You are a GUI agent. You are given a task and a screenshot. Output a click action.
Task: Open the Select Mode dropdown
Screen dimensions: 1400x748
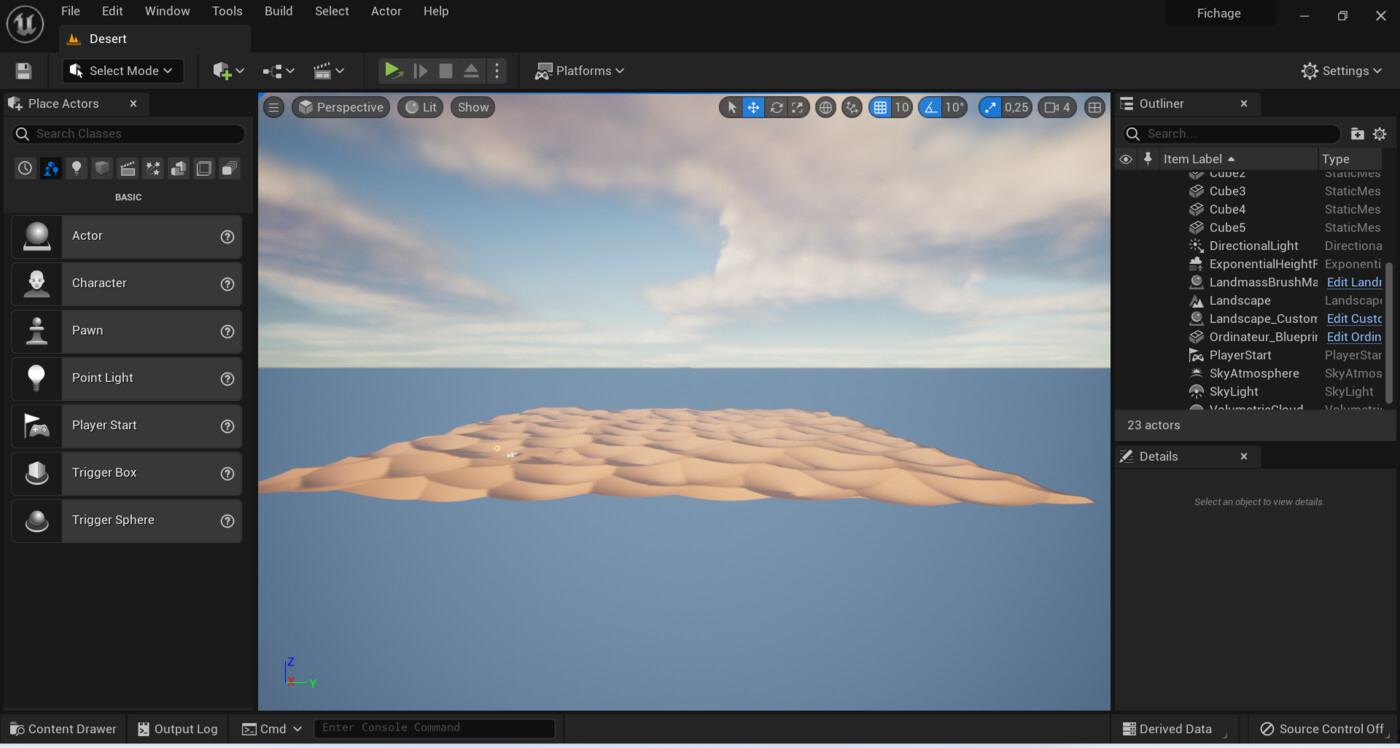(x=122, y=71)
